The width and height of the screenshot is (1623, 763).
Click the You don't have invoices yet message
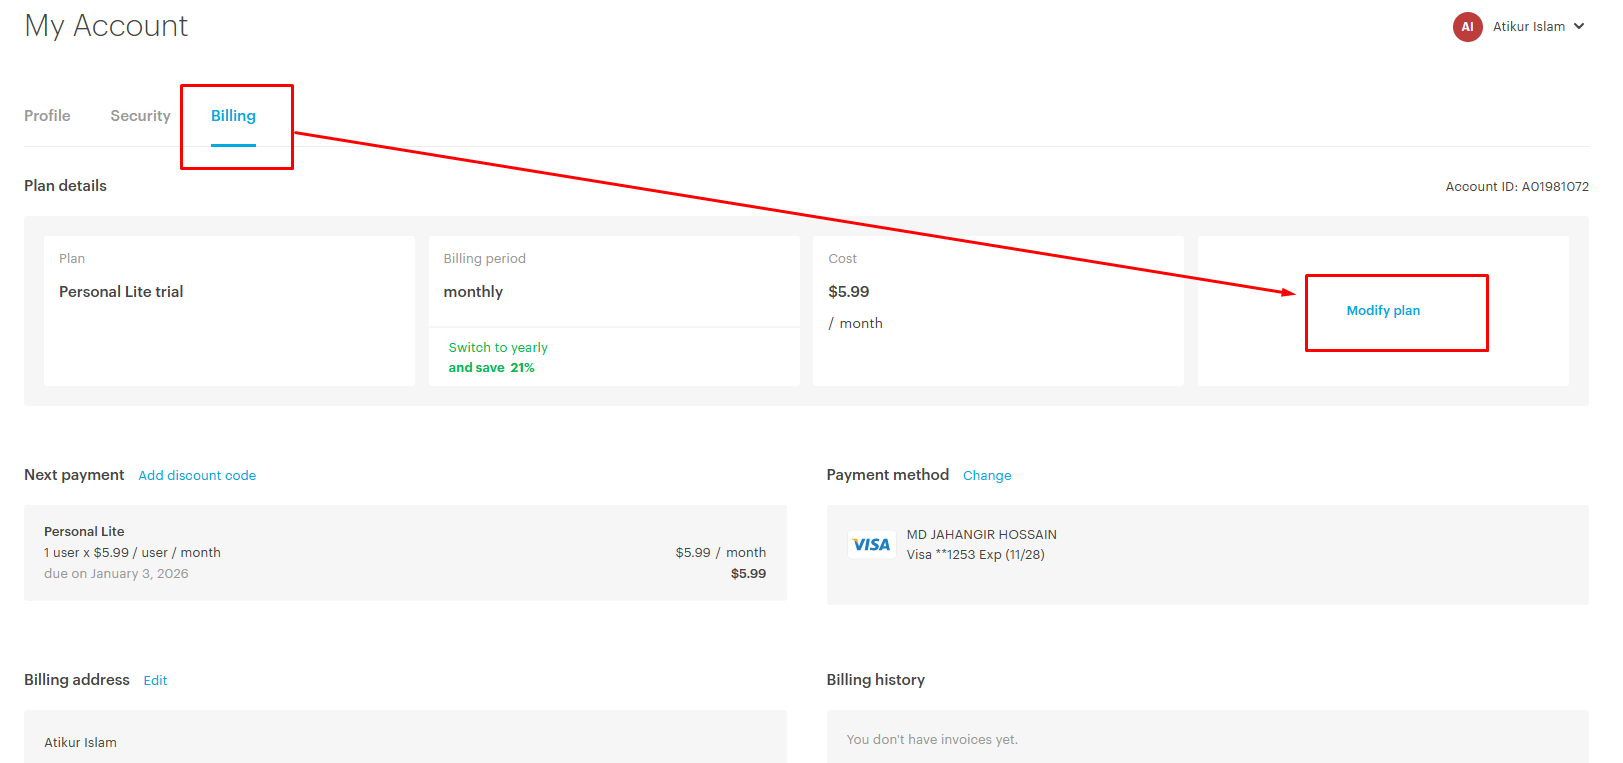coord(932,740)
